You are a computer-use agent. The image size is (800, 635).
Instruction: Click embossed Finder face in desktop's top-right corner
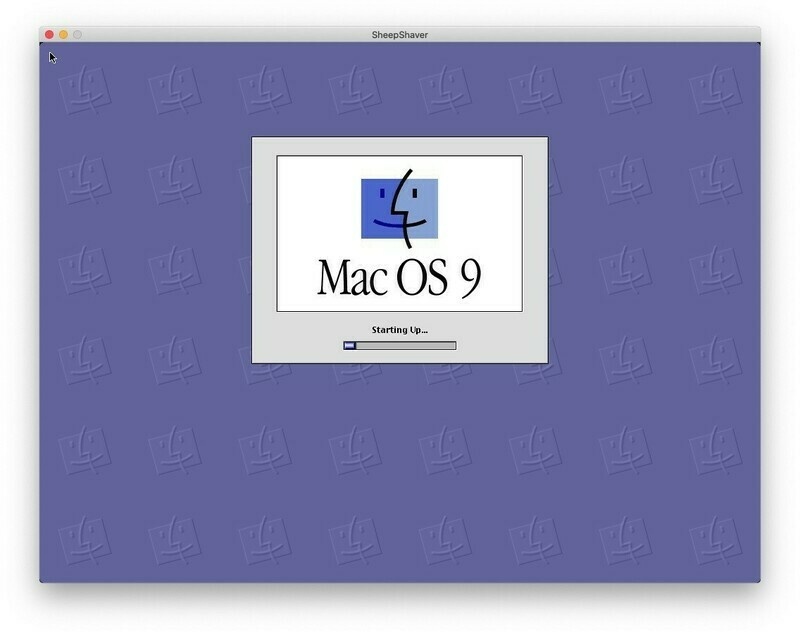(714, 90)
